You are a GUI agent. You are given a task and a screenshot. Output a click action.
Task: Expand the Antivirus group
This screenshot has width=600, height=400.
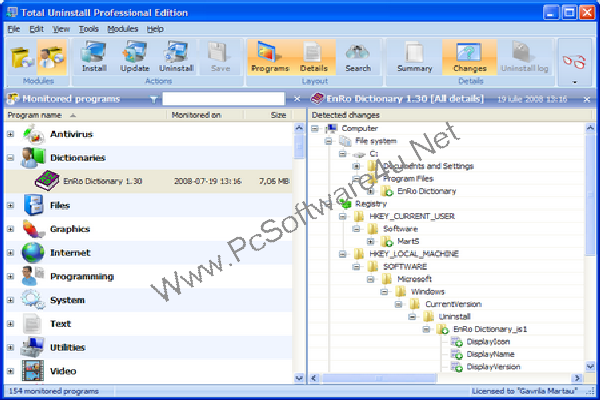[x=10, y=134]
